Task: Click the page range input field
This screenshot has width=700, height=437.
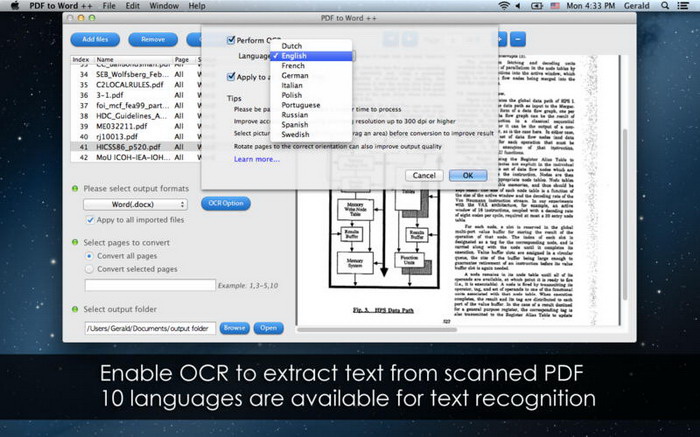Action: click(150, 285)
